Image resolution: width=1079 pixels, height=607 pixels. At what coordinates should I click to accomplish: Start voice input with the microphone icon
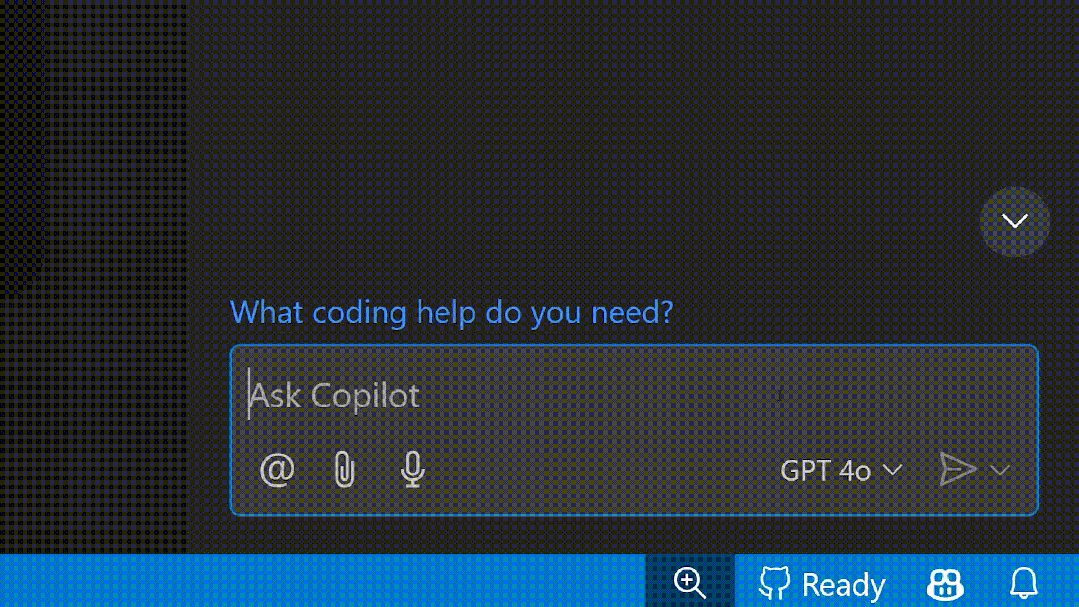click(412, 469)
